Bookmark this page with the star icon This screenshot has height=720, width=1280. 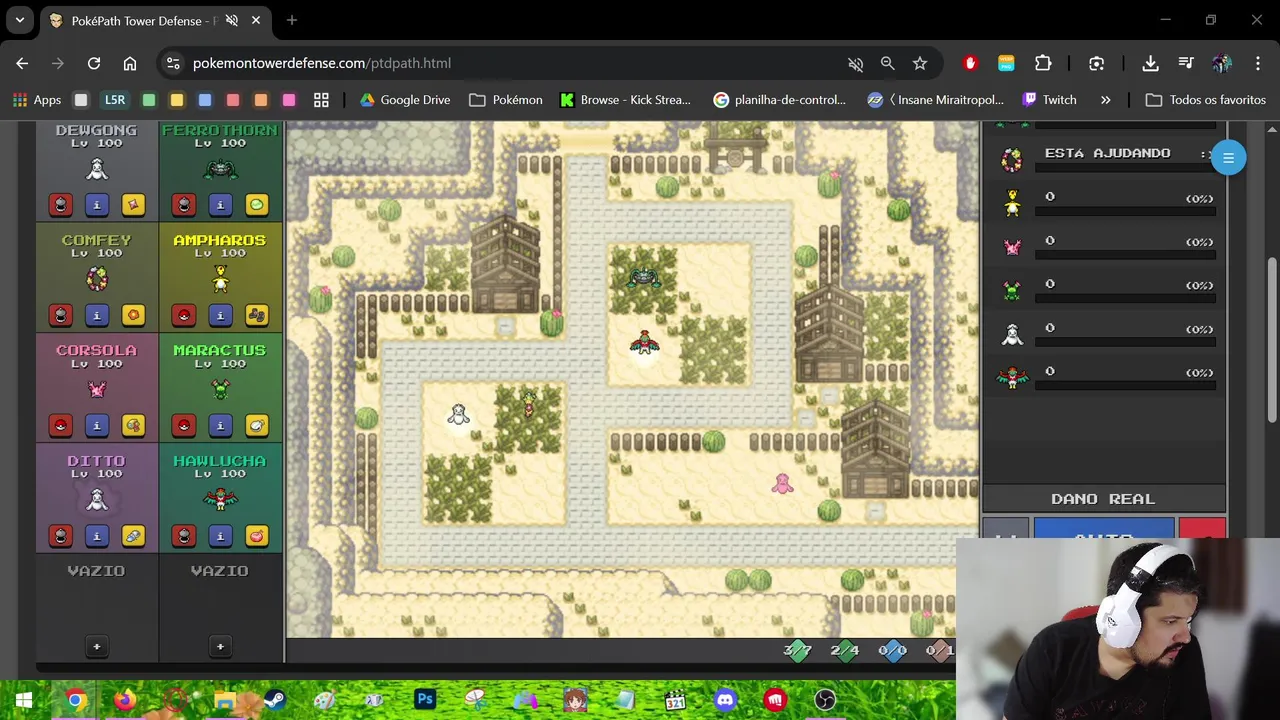[x=920, y=63]
